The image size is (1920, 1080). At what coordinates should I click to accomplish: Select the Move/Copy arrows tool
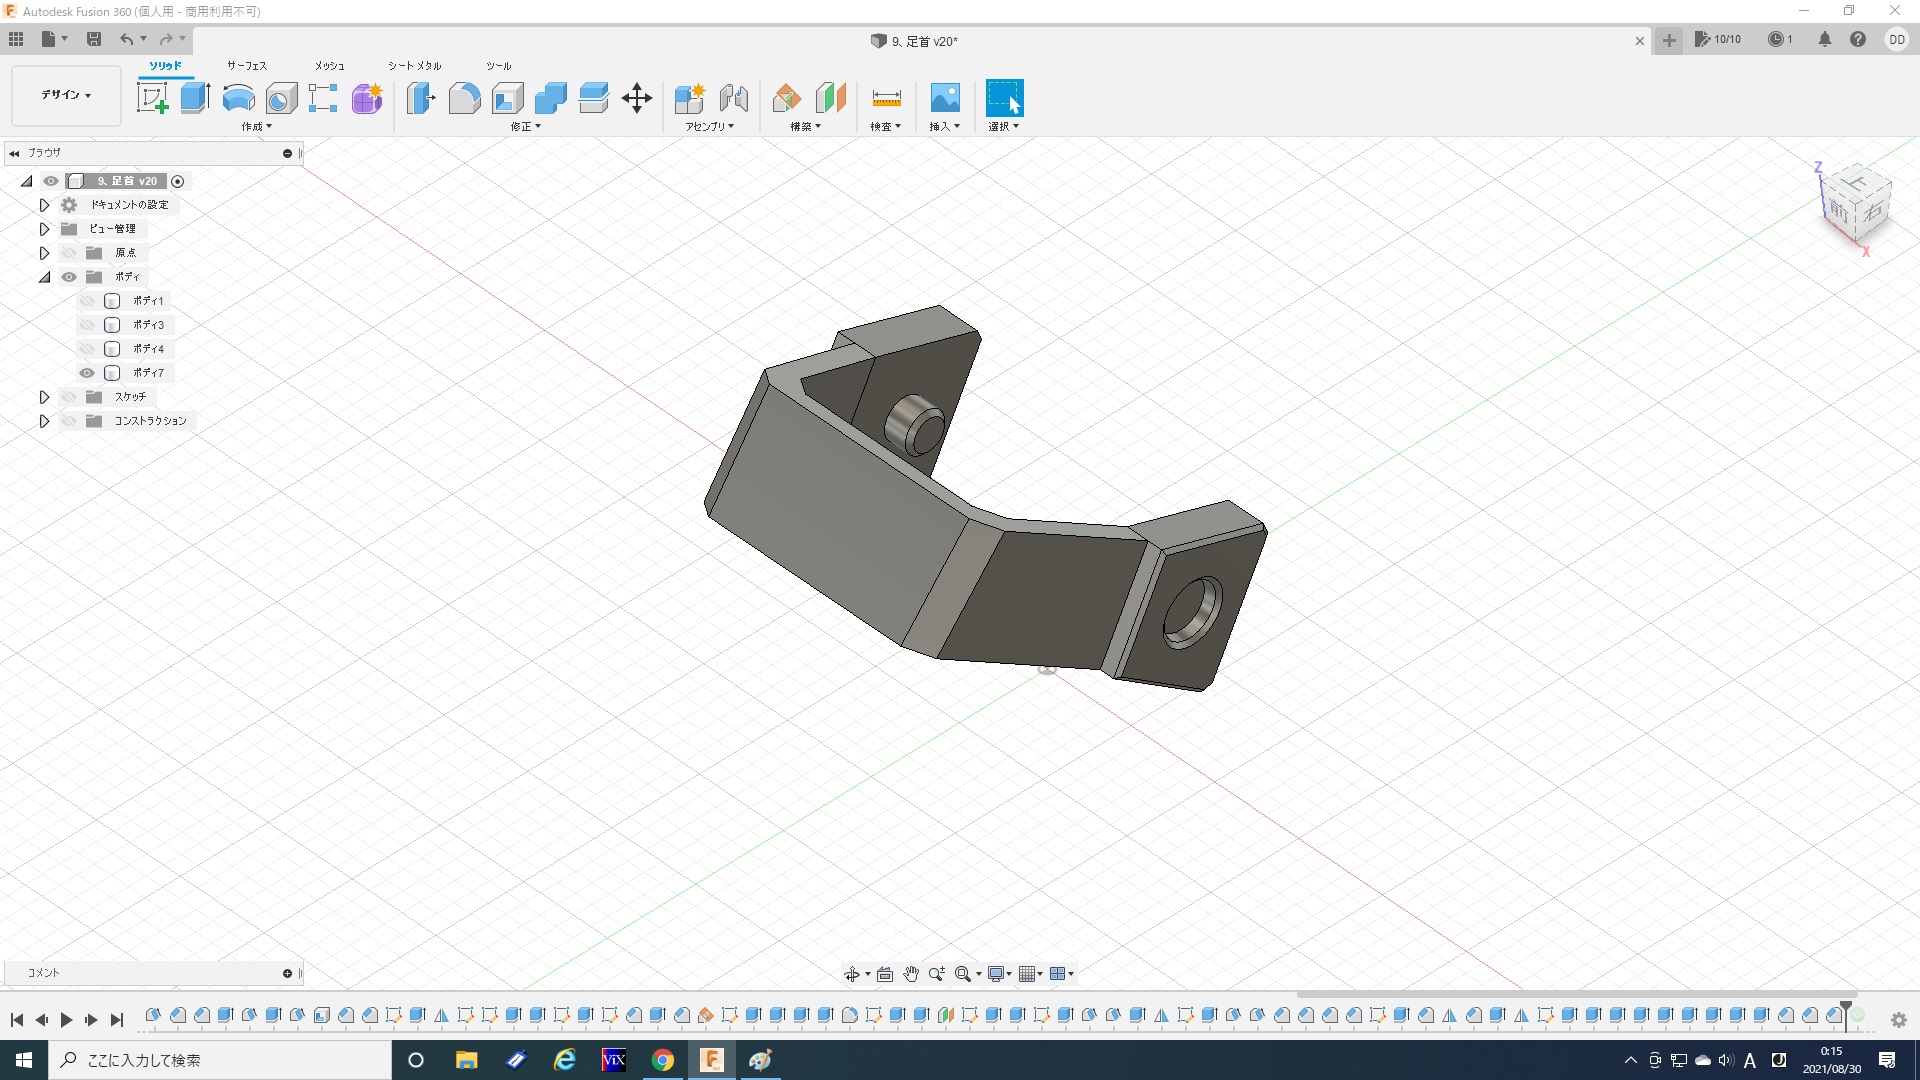(x=636, y=98)
